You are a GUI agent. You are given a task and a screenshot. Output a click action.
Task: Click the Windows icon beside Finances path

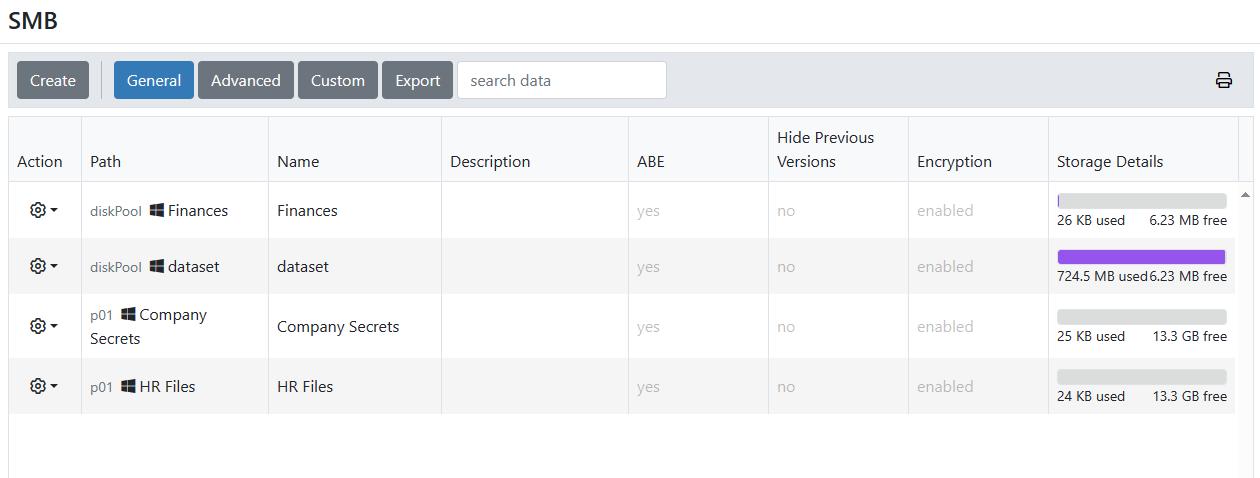[x=157, y=211]
